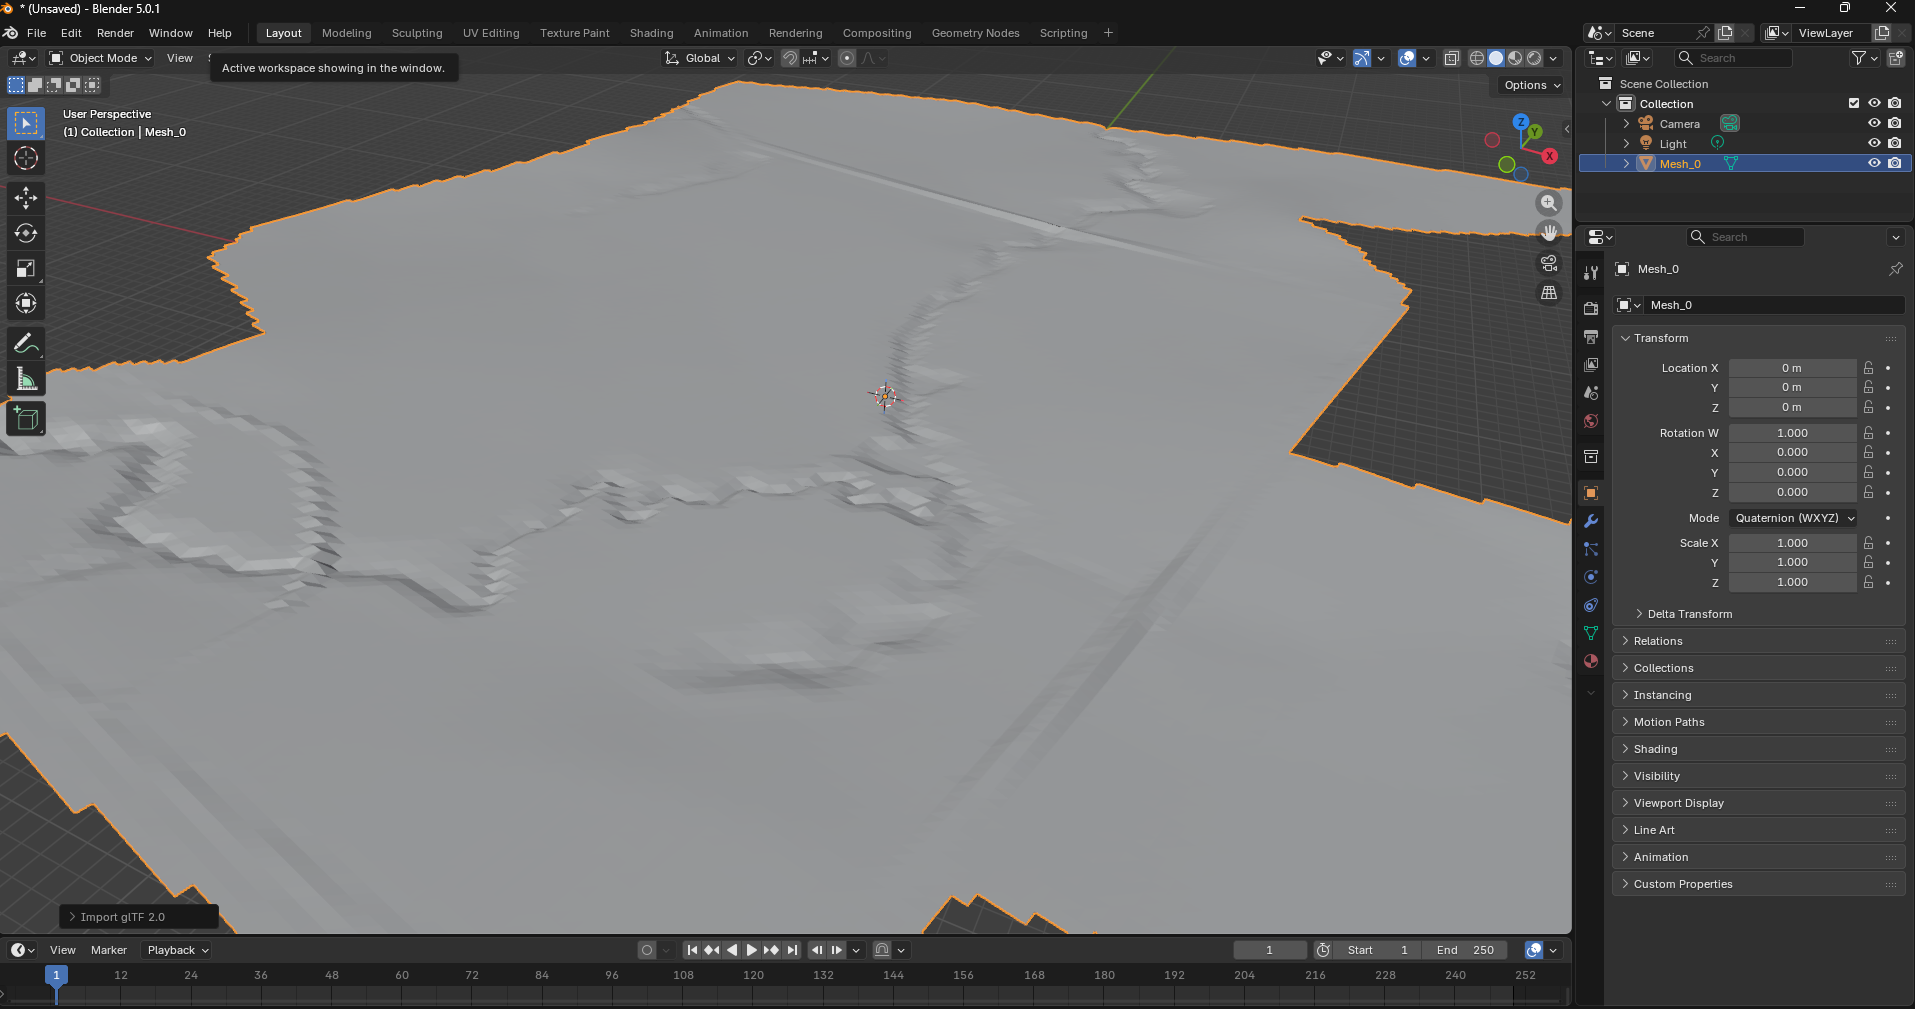The image size is (1915, 1009).
Task: Click the Scale X value field
Action: [x=1792, y=543]
